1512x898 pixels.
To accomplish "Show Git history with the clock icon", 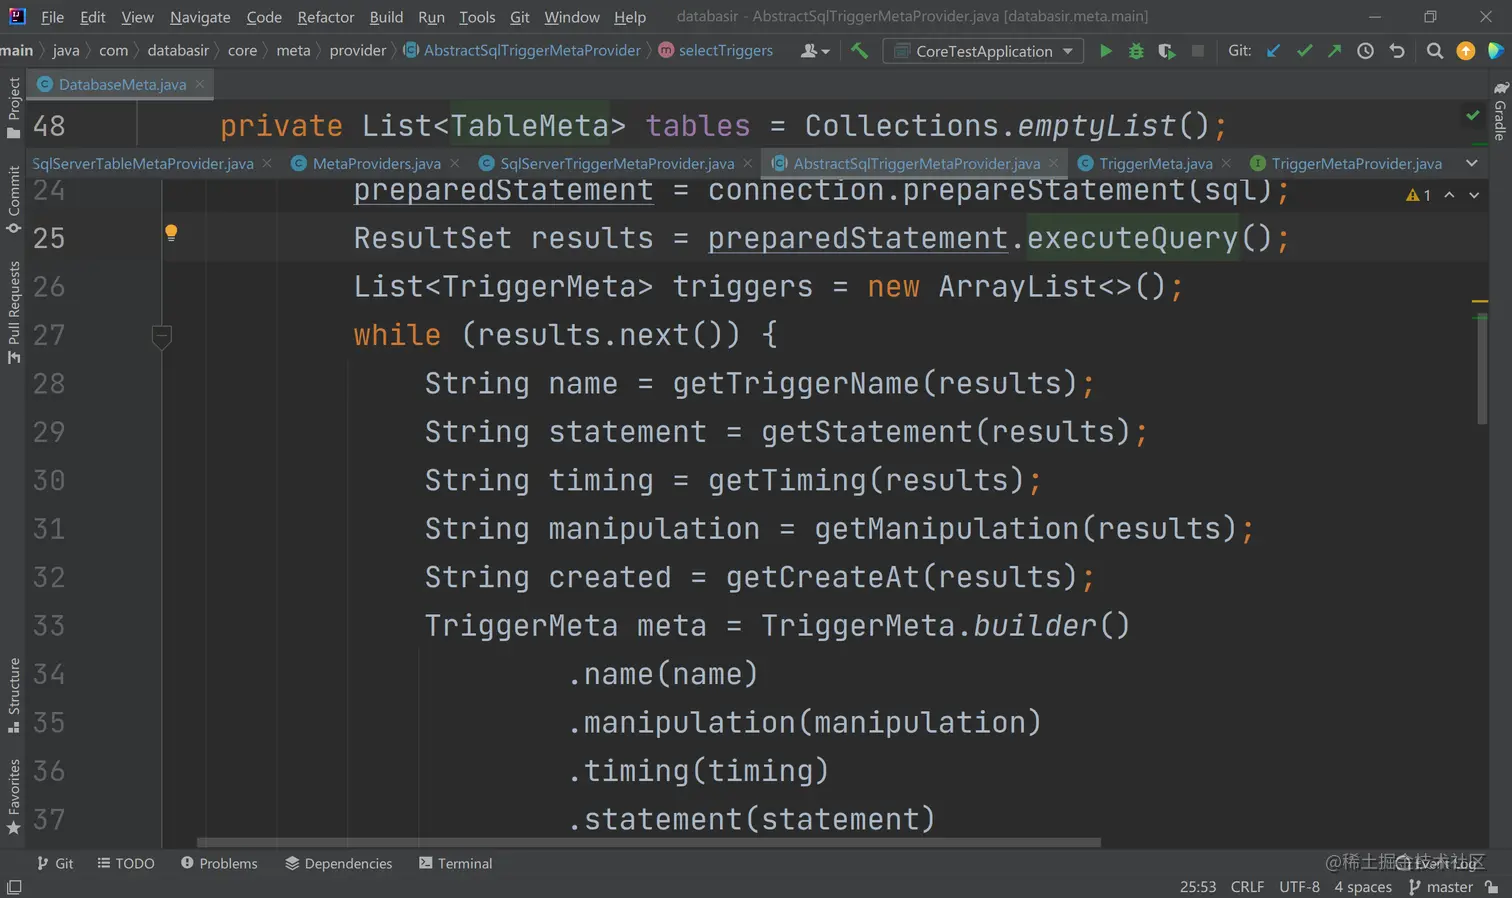I will pos(1365,51).
